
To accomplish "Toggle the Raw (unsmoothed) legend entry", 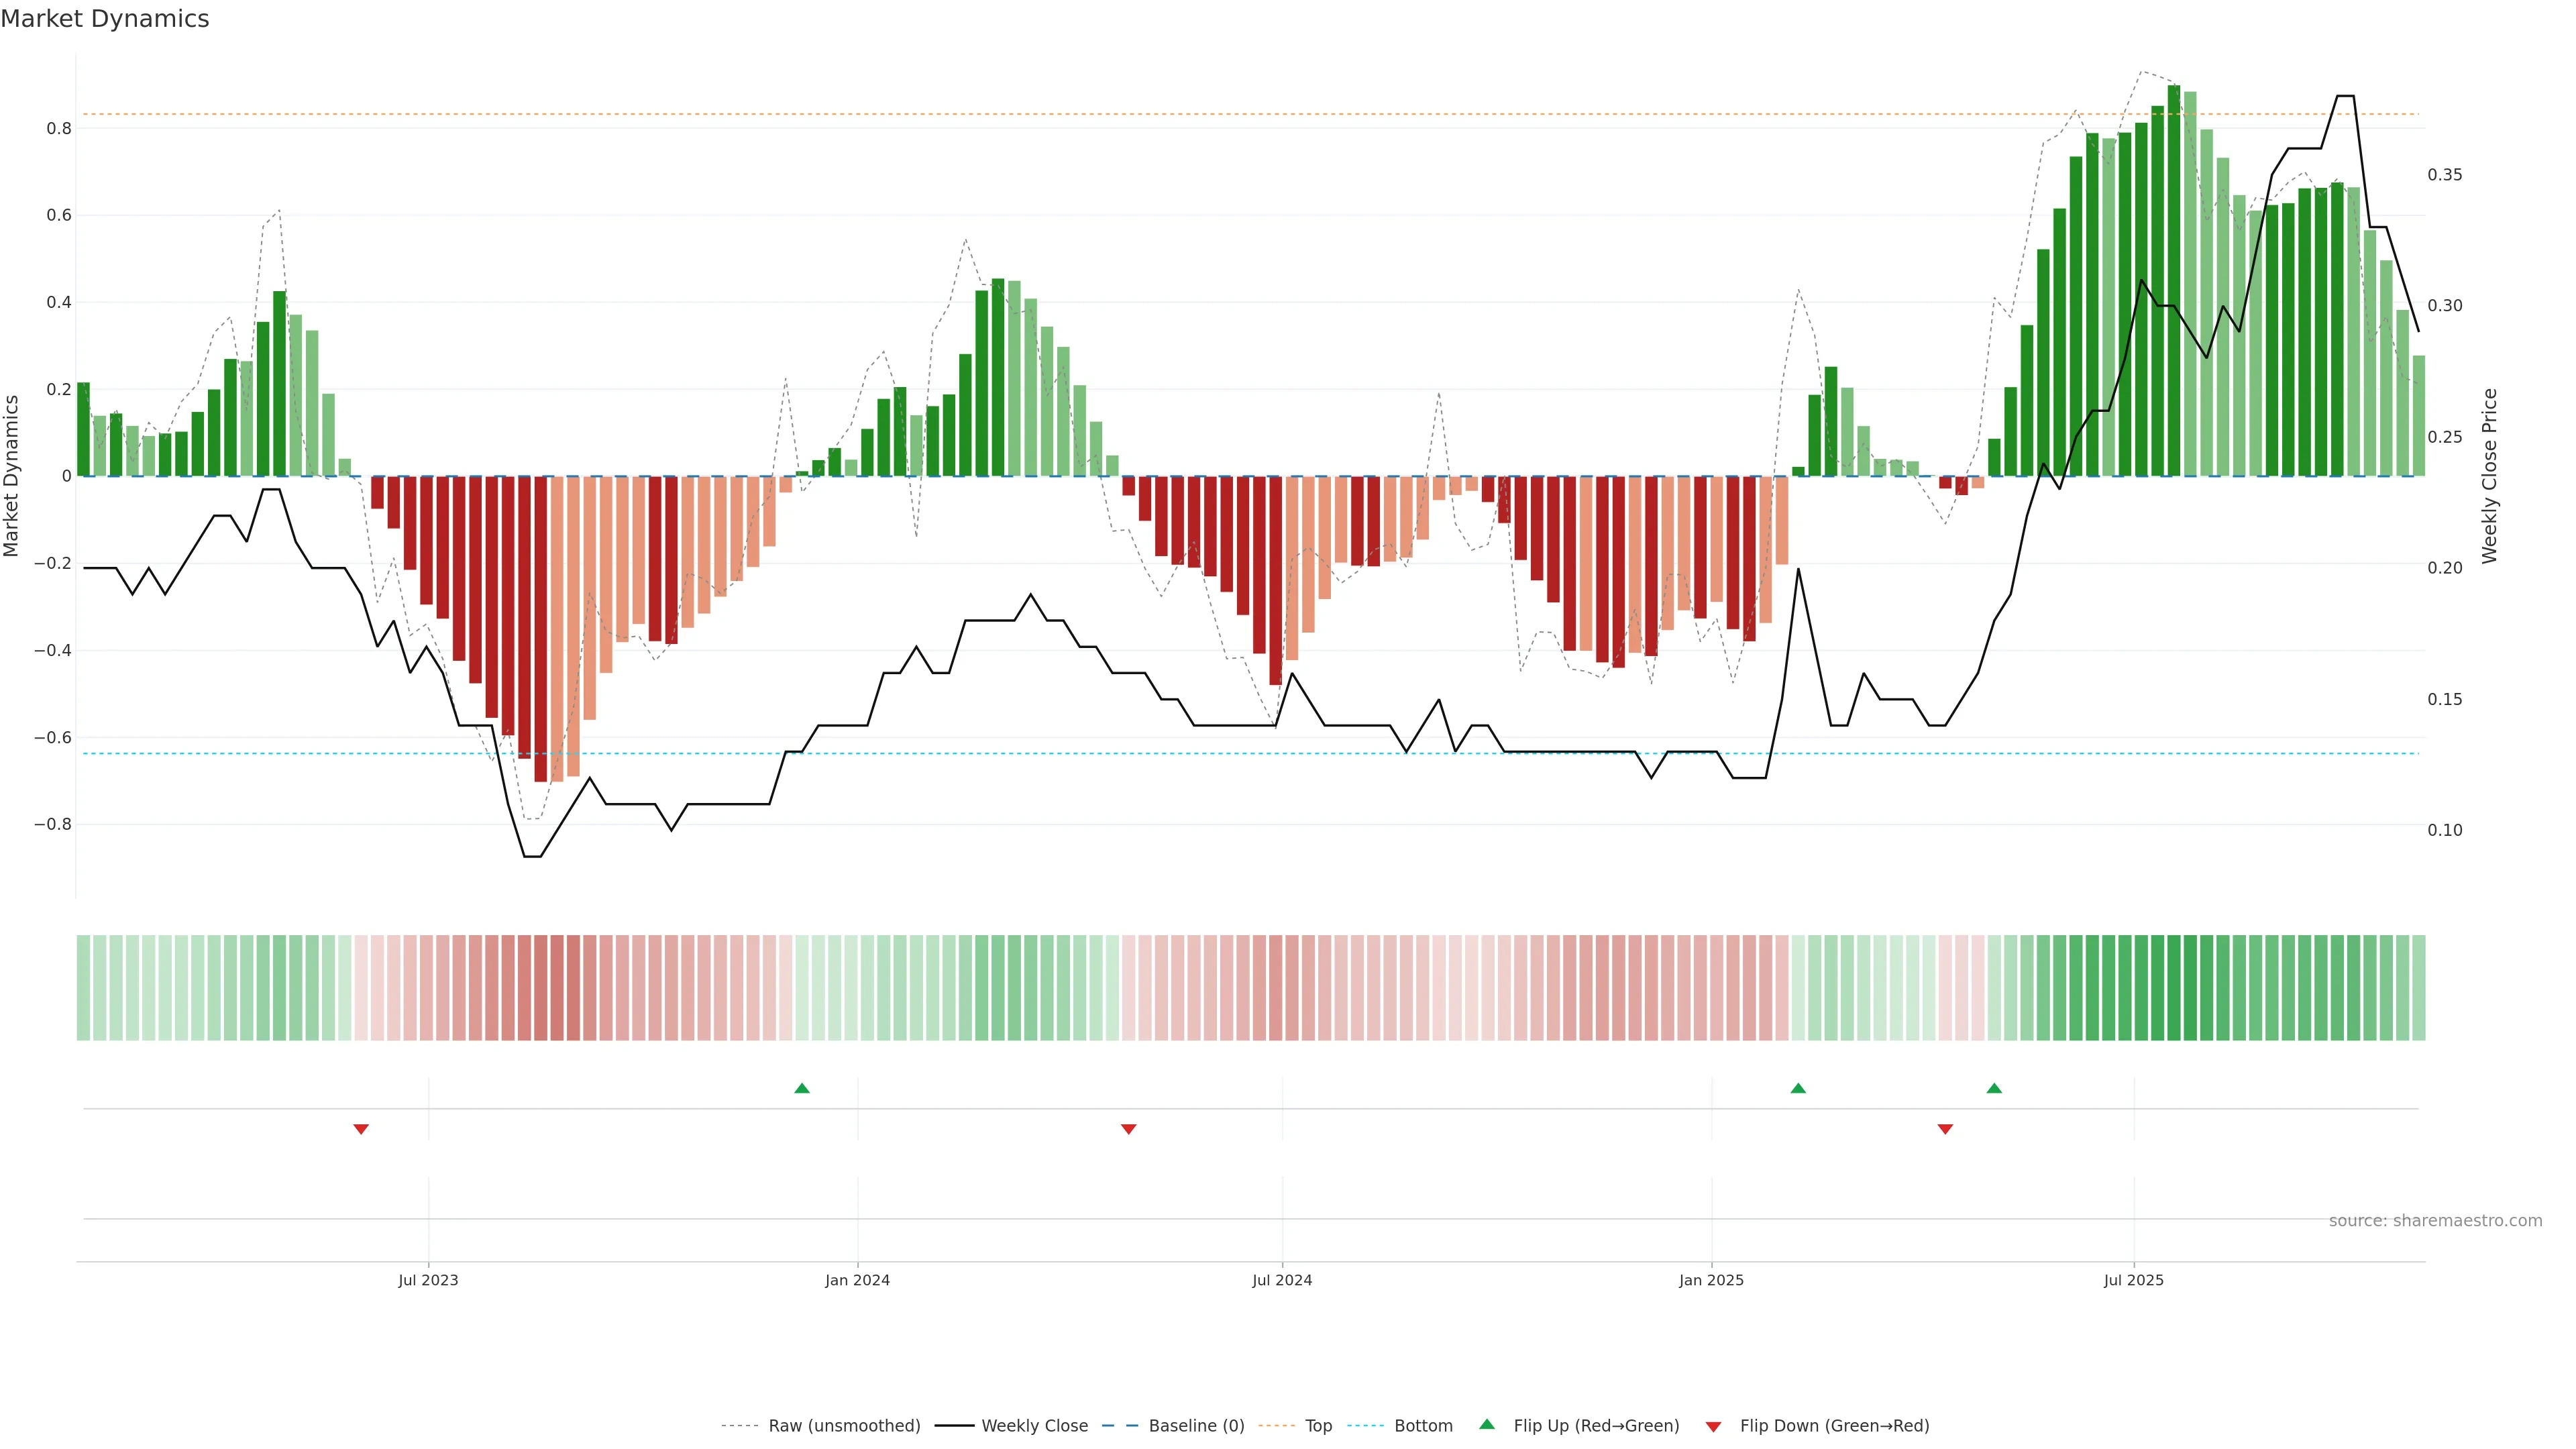I will [844, 1426].
